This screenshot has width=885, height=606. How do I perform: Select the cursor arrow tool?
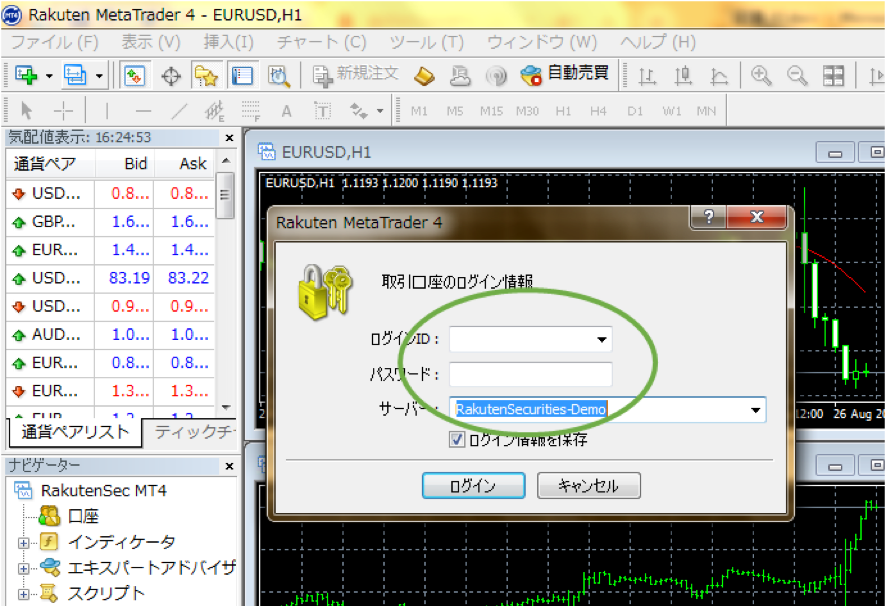coord(26,111)
